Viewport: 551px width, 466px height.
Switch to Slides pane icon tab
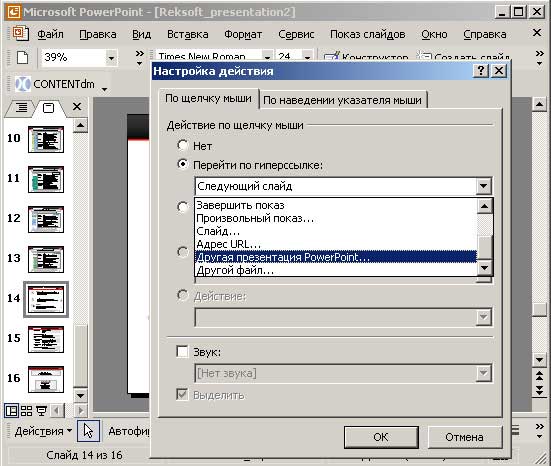click(x=48, y=108)
